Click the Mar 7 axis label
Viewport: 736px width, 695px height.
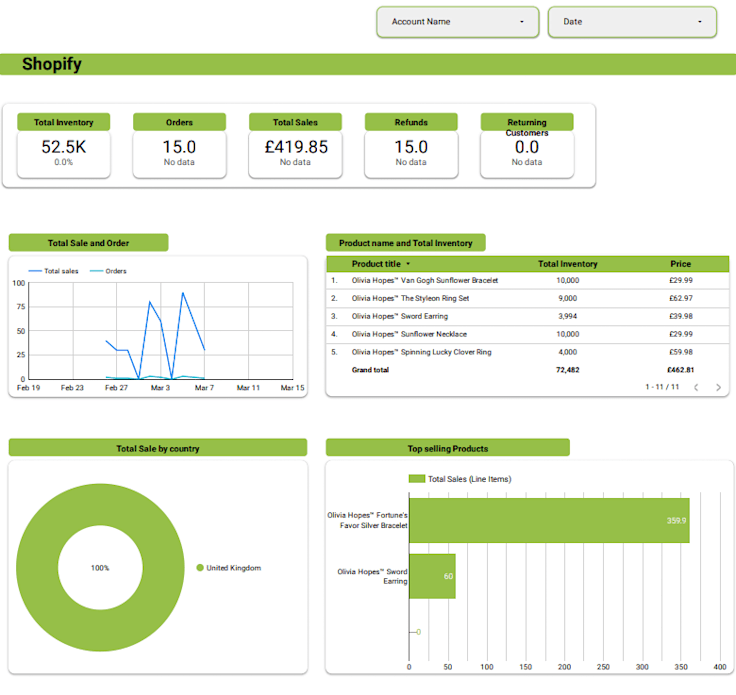point(204,388)
